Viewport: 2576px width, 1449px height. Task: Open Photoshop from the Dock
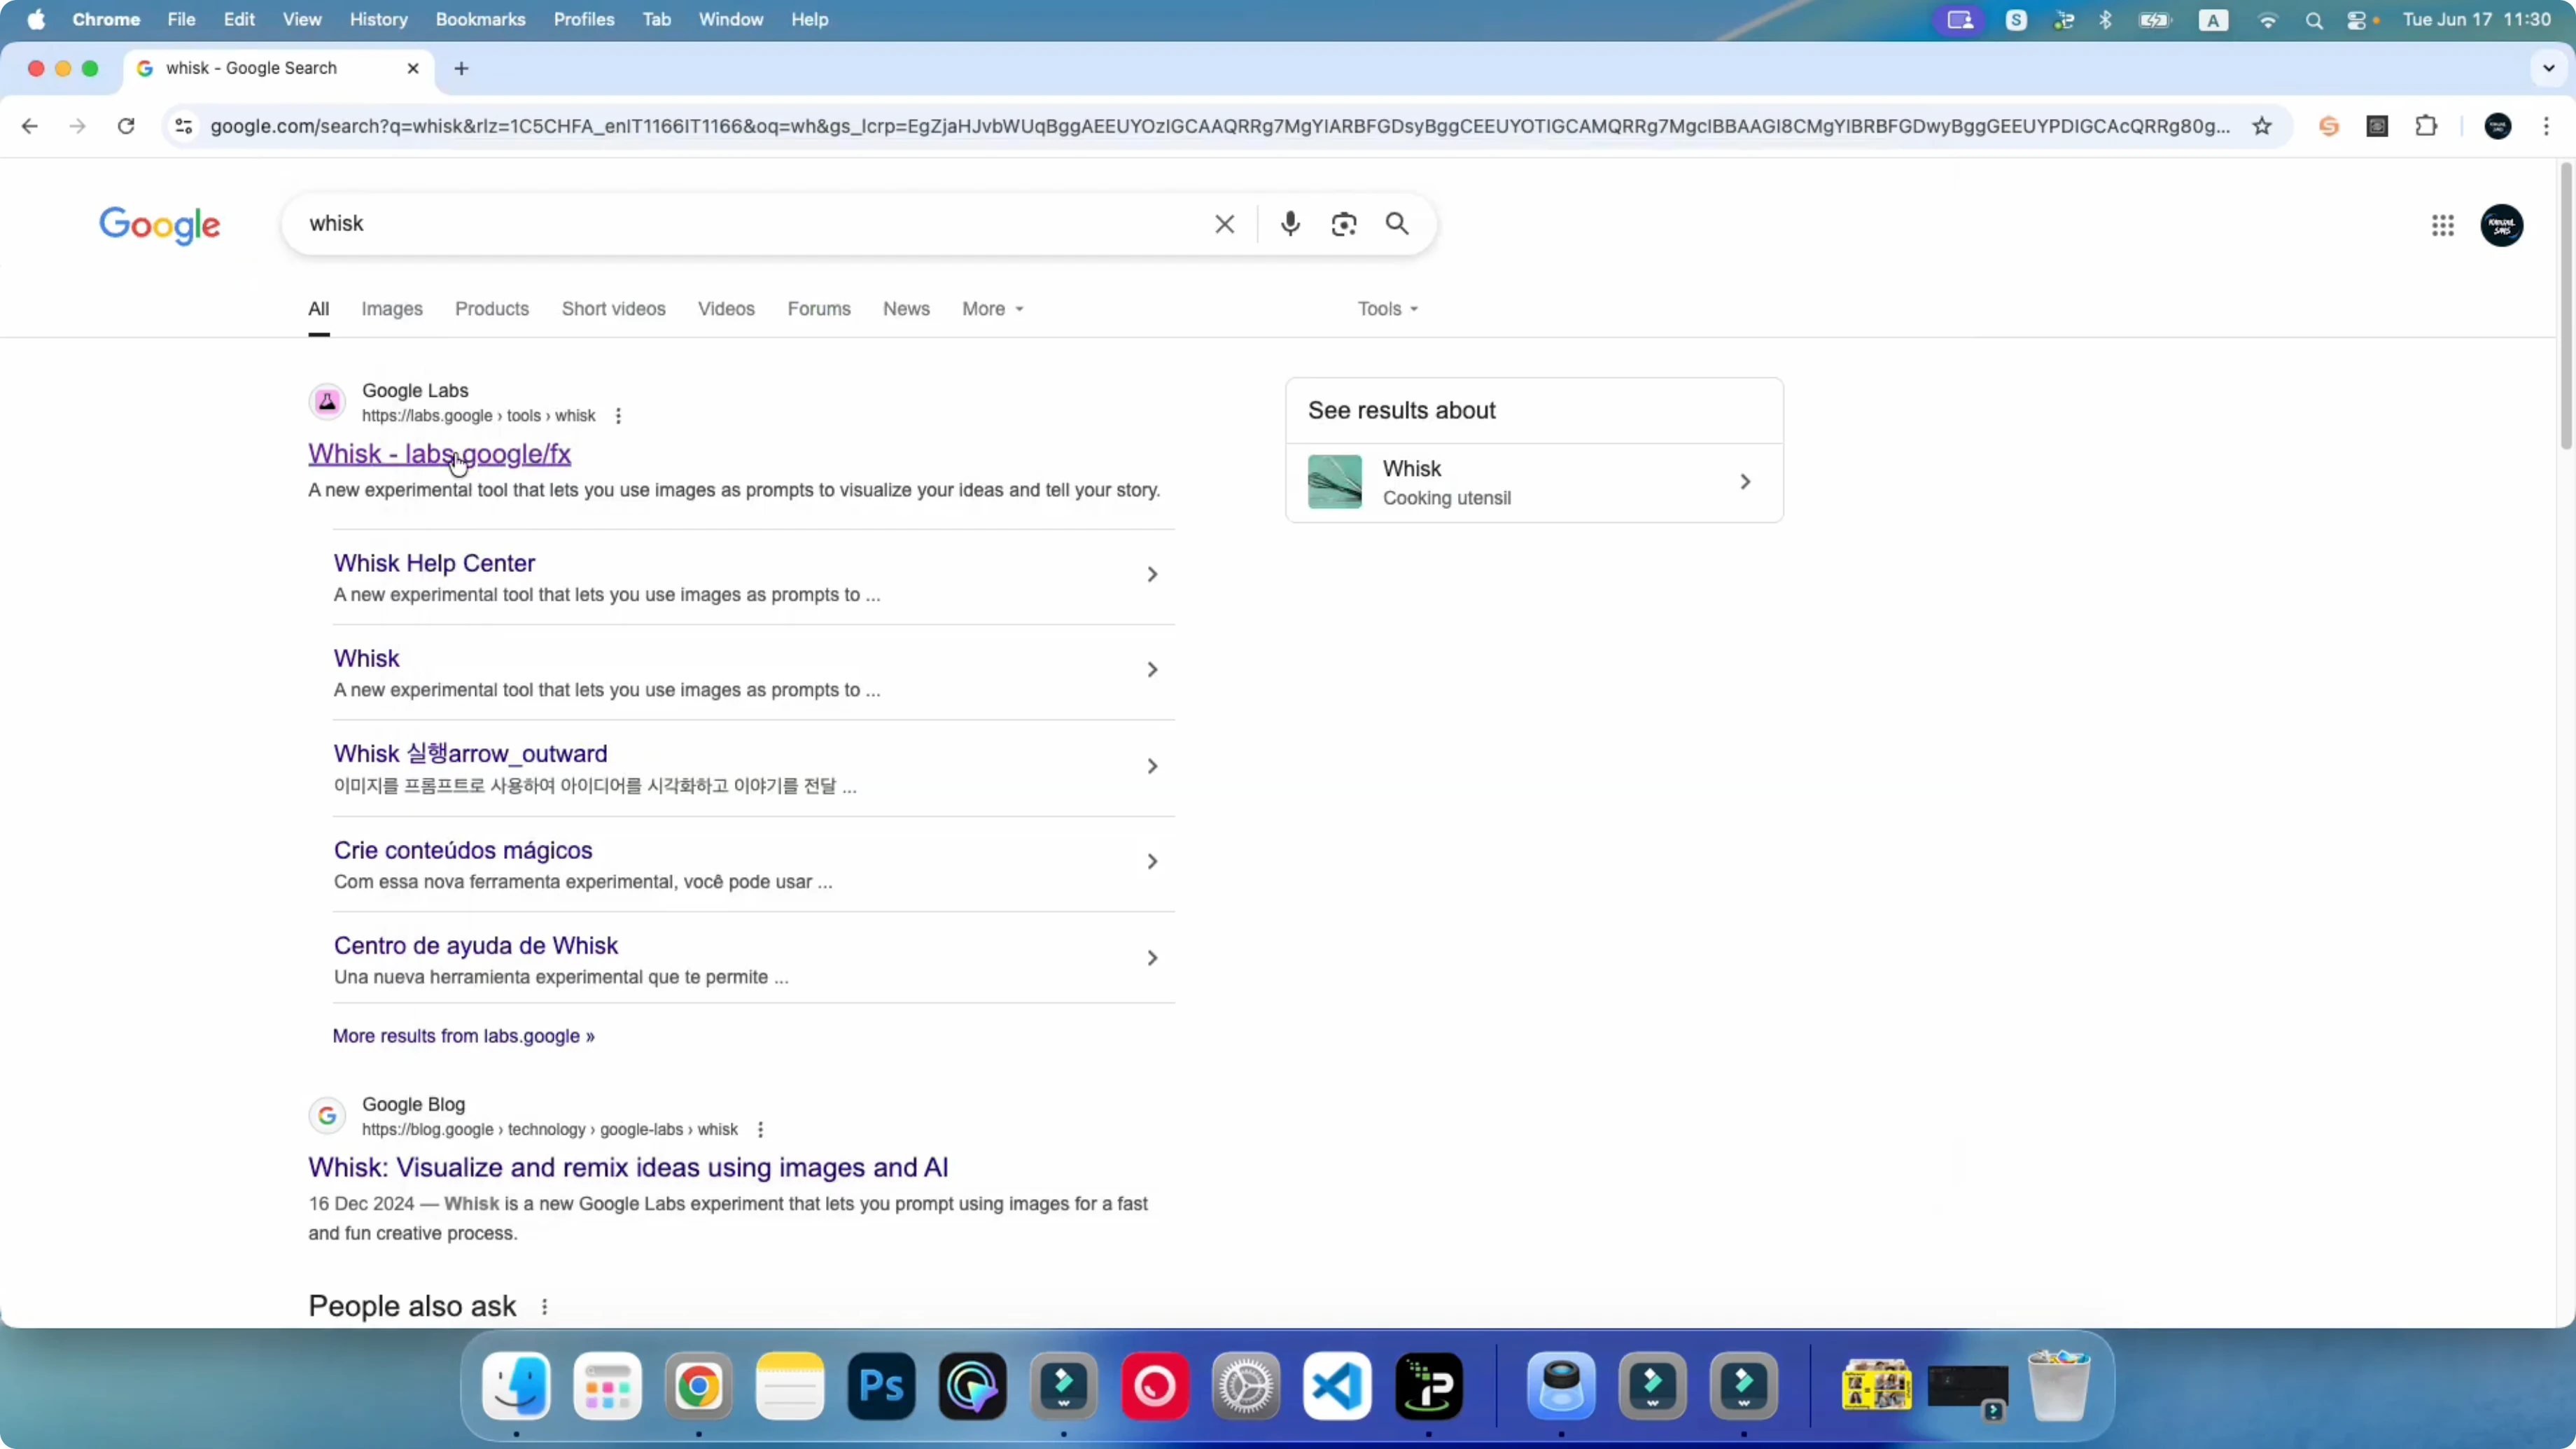(881, 1386)
